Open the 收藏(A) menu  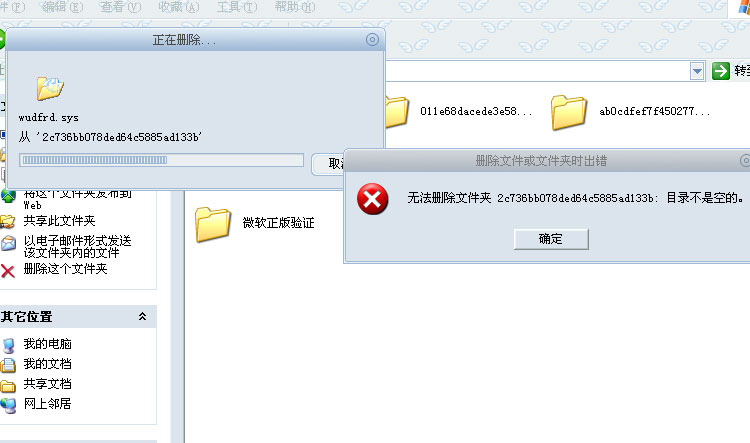point(178,7)
